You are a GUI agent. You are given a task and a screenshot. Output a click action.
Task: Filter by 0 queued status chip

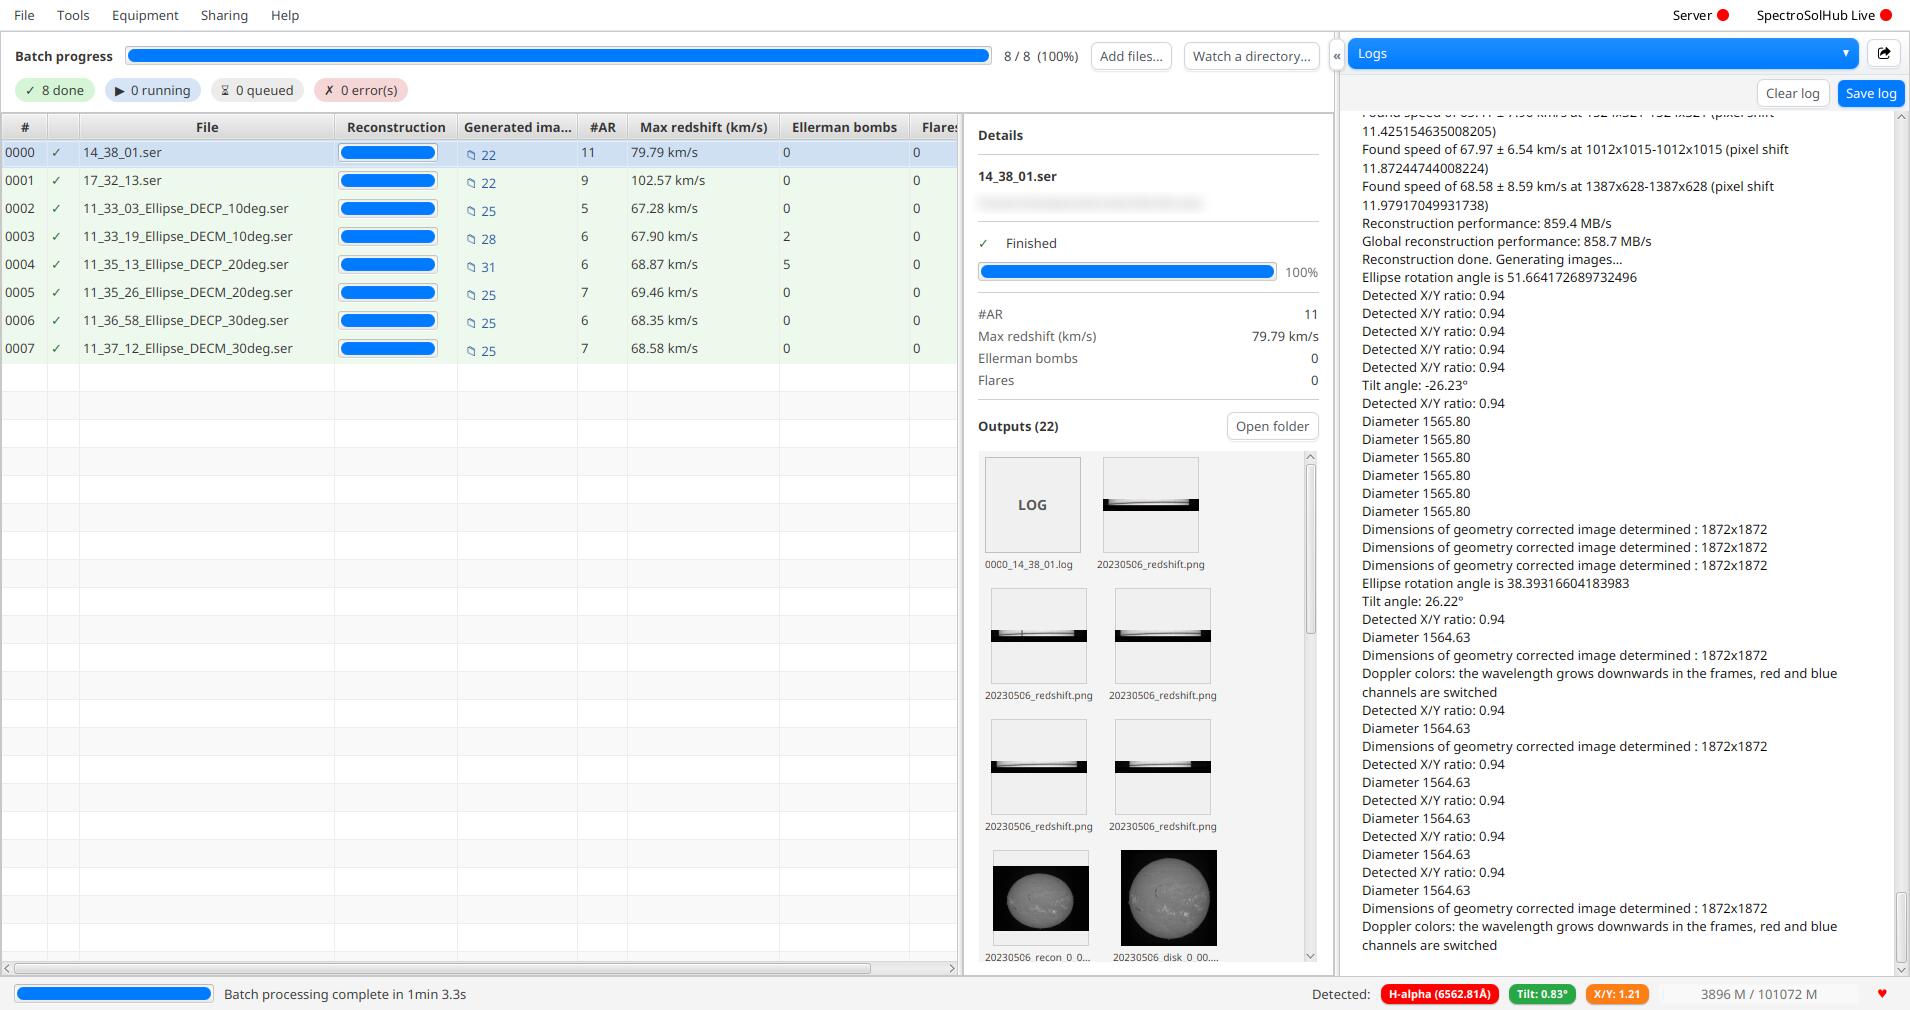point(257,90)
